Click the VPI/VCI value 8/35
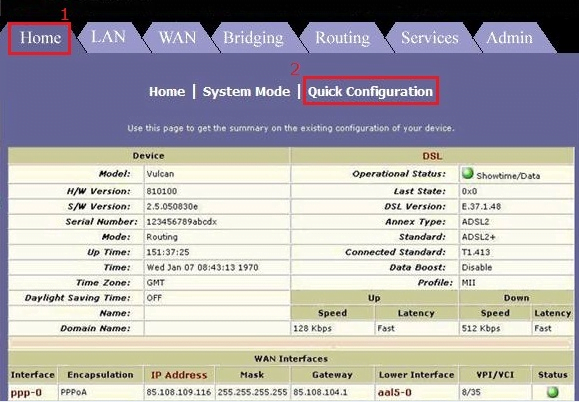579x402 pixels. pos(471,392)
